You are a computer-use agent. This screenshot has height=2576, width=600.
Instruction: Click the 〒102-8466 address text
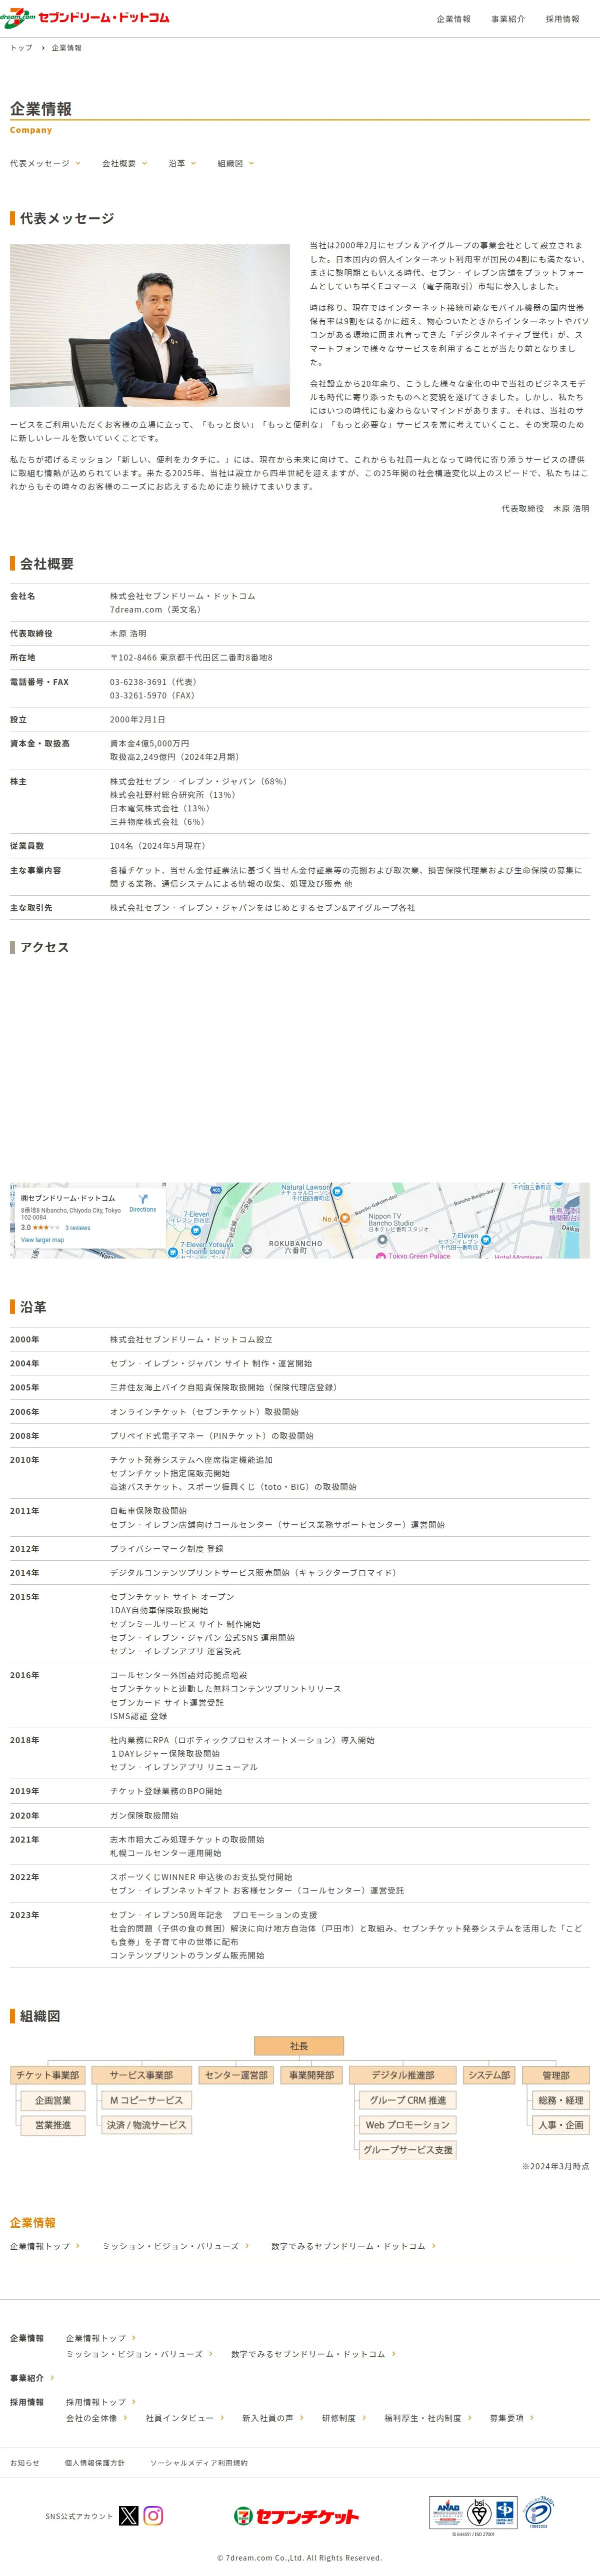click(x=191, y=658)
